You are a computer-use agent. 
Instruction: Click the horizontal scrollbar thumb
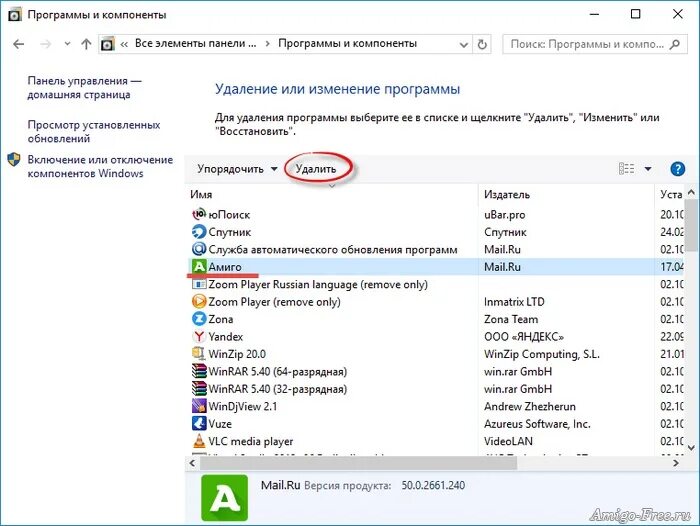coord(358,463)
